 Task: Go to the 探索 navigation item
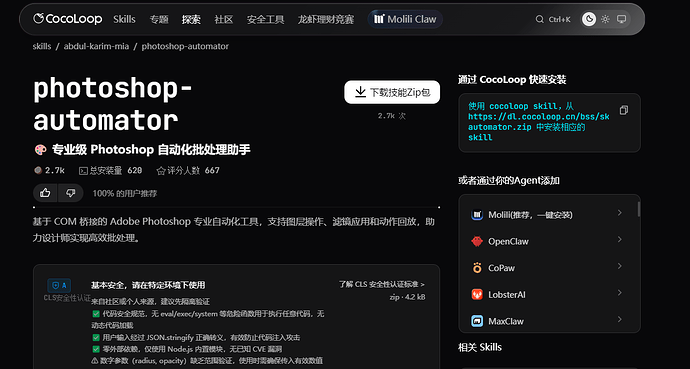coord(191,19)
